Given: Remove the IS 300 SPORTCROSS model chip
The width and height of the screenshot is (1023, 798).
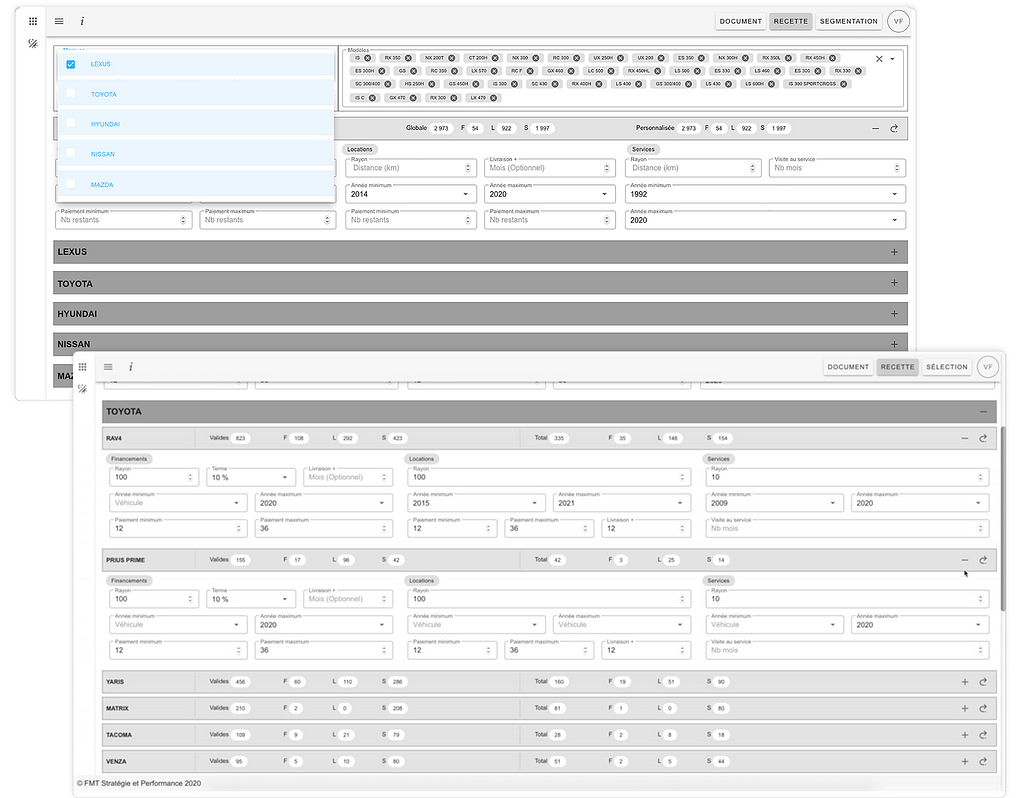Looking at the screenshot, I should tap(844, 84).
